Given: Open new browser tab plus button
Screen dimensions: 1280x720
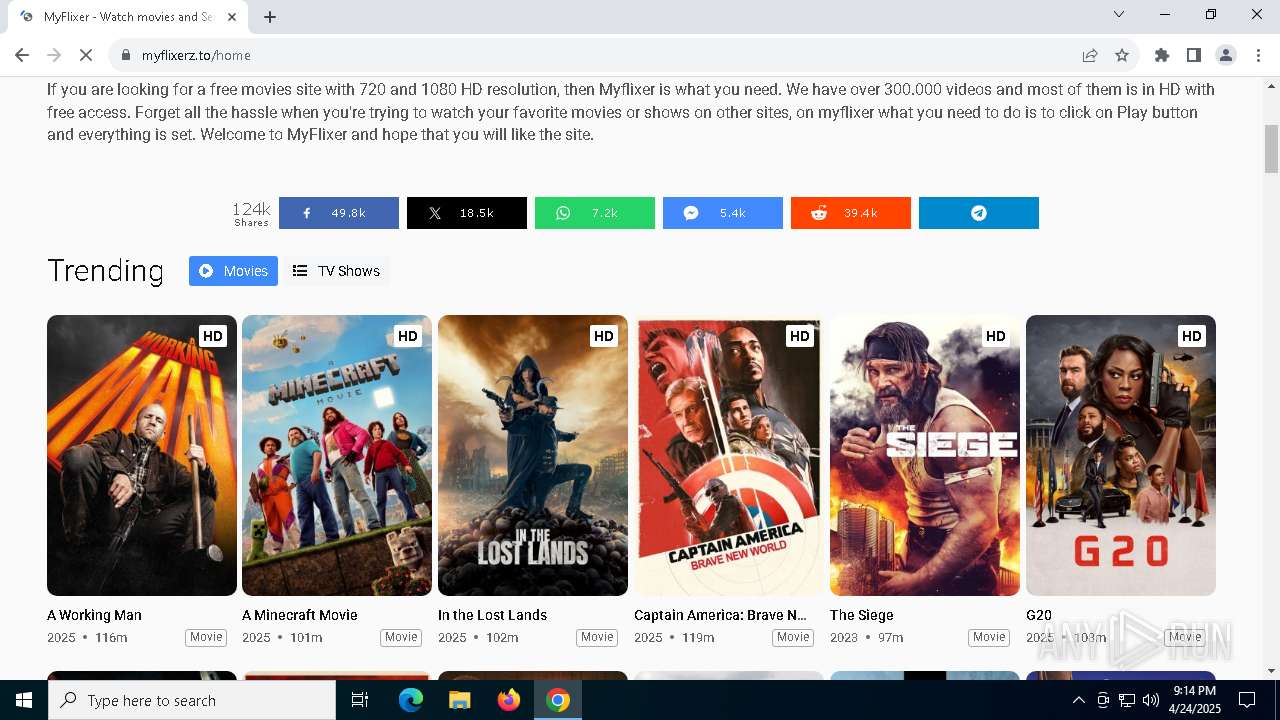Looking at the screenshot, I should pyautogui.click(x=270, y=17).
